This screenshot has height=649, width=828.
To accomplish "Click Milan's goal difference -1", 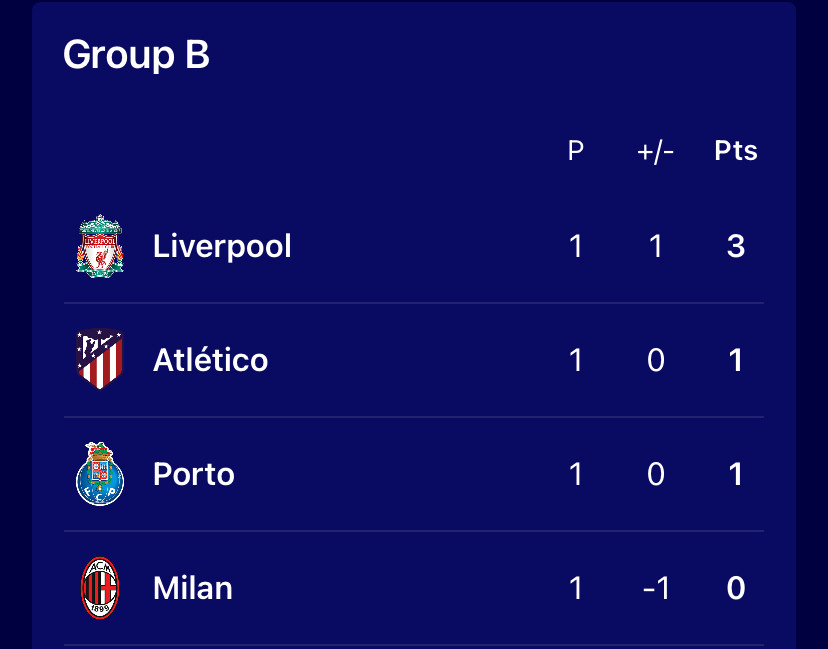I will pos(656,588).
